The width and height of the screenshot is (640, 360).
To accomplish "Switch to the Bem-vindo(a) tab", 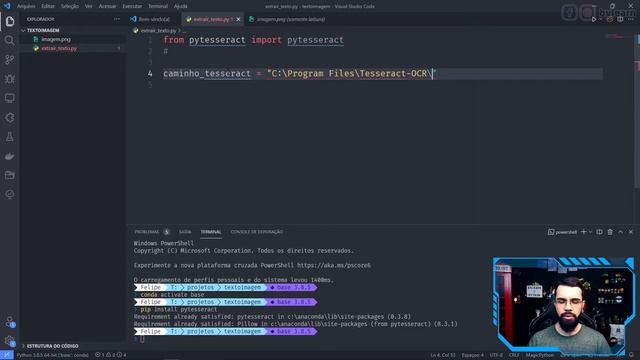I will [154, 19].
